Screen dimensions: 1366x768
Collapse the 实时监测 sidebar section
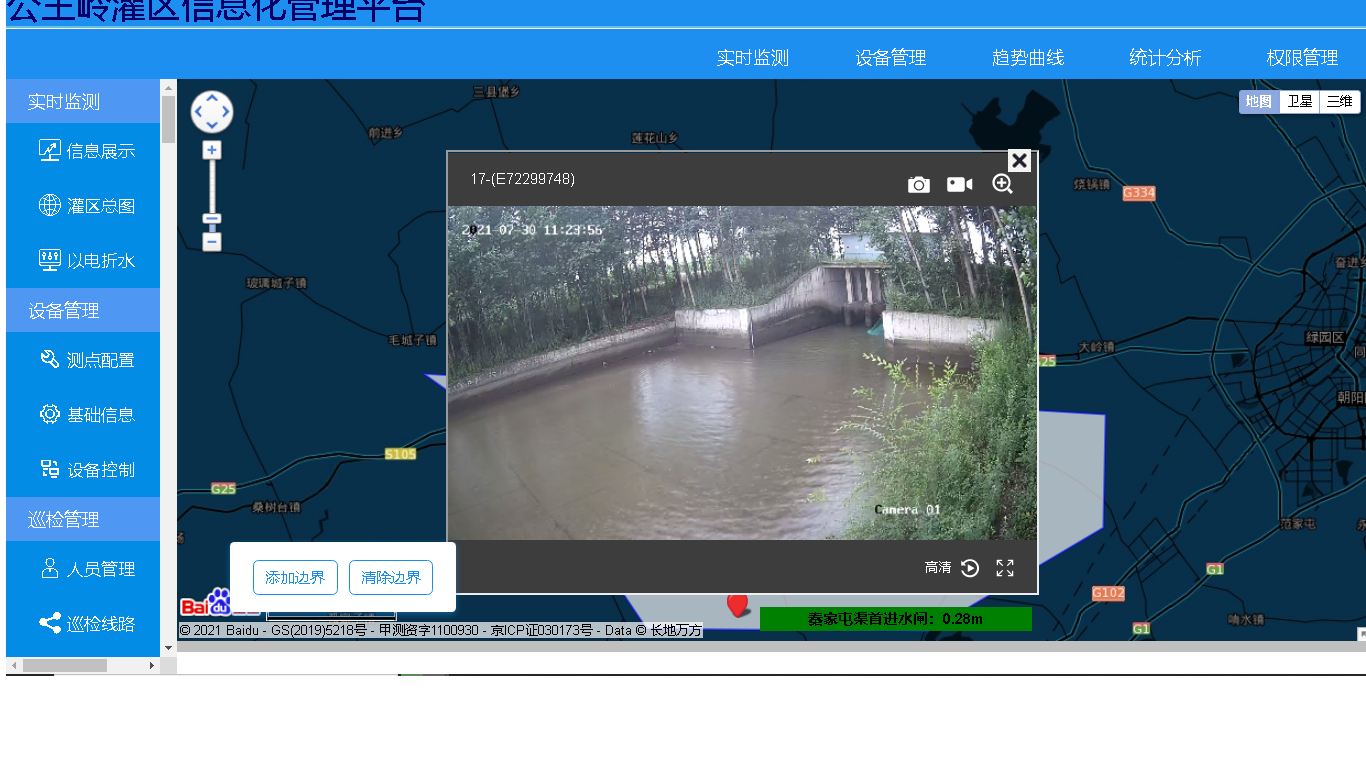(83, 102)
